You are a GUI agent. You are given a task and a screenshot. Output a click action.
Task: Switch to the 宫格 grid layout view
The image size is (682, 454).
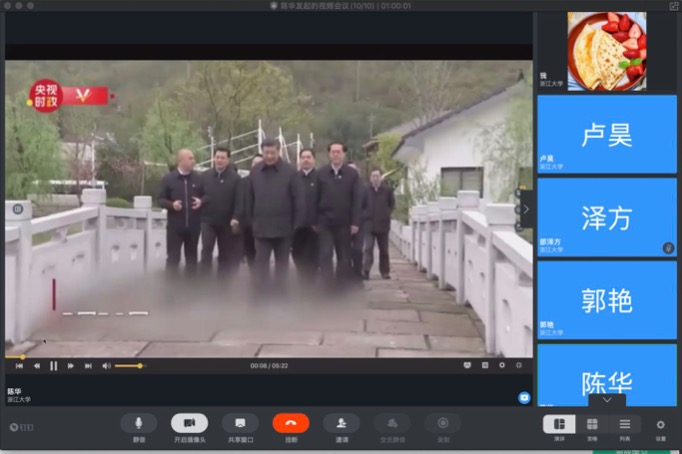pyautogui.click(x=592, y=424)
